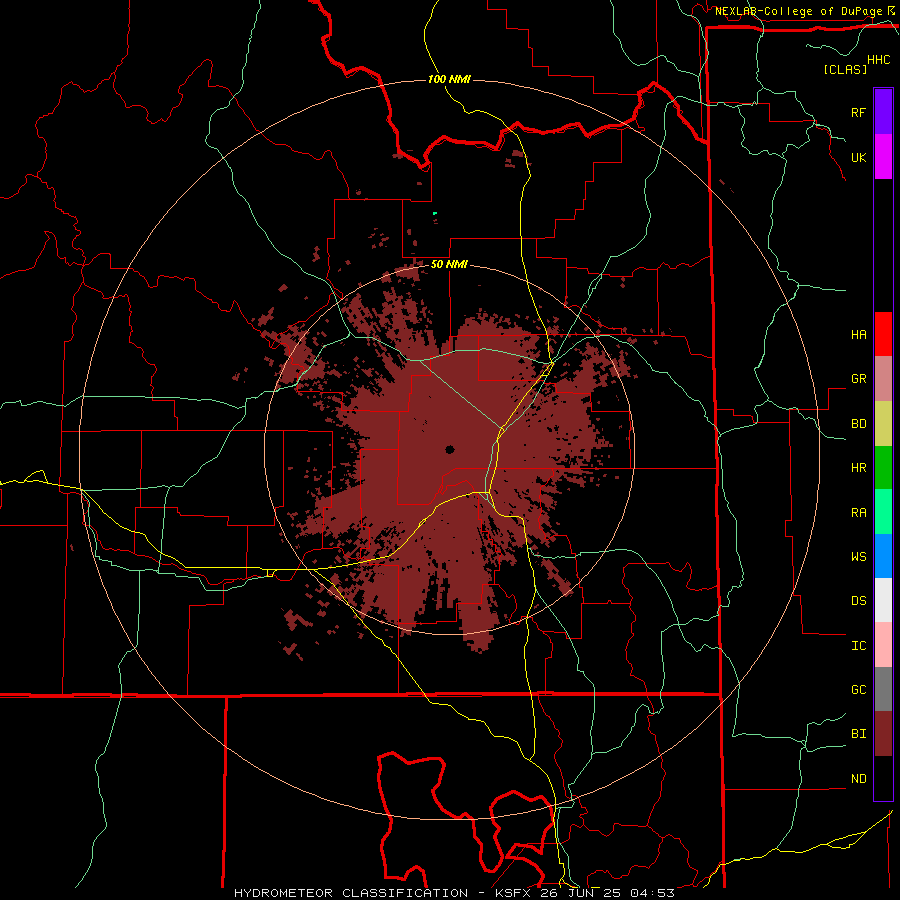Image resolution: width=900 pixels, height=900 pixels.
Task: Click the brown BI legend swatch
Action: [x=883, y=734]
